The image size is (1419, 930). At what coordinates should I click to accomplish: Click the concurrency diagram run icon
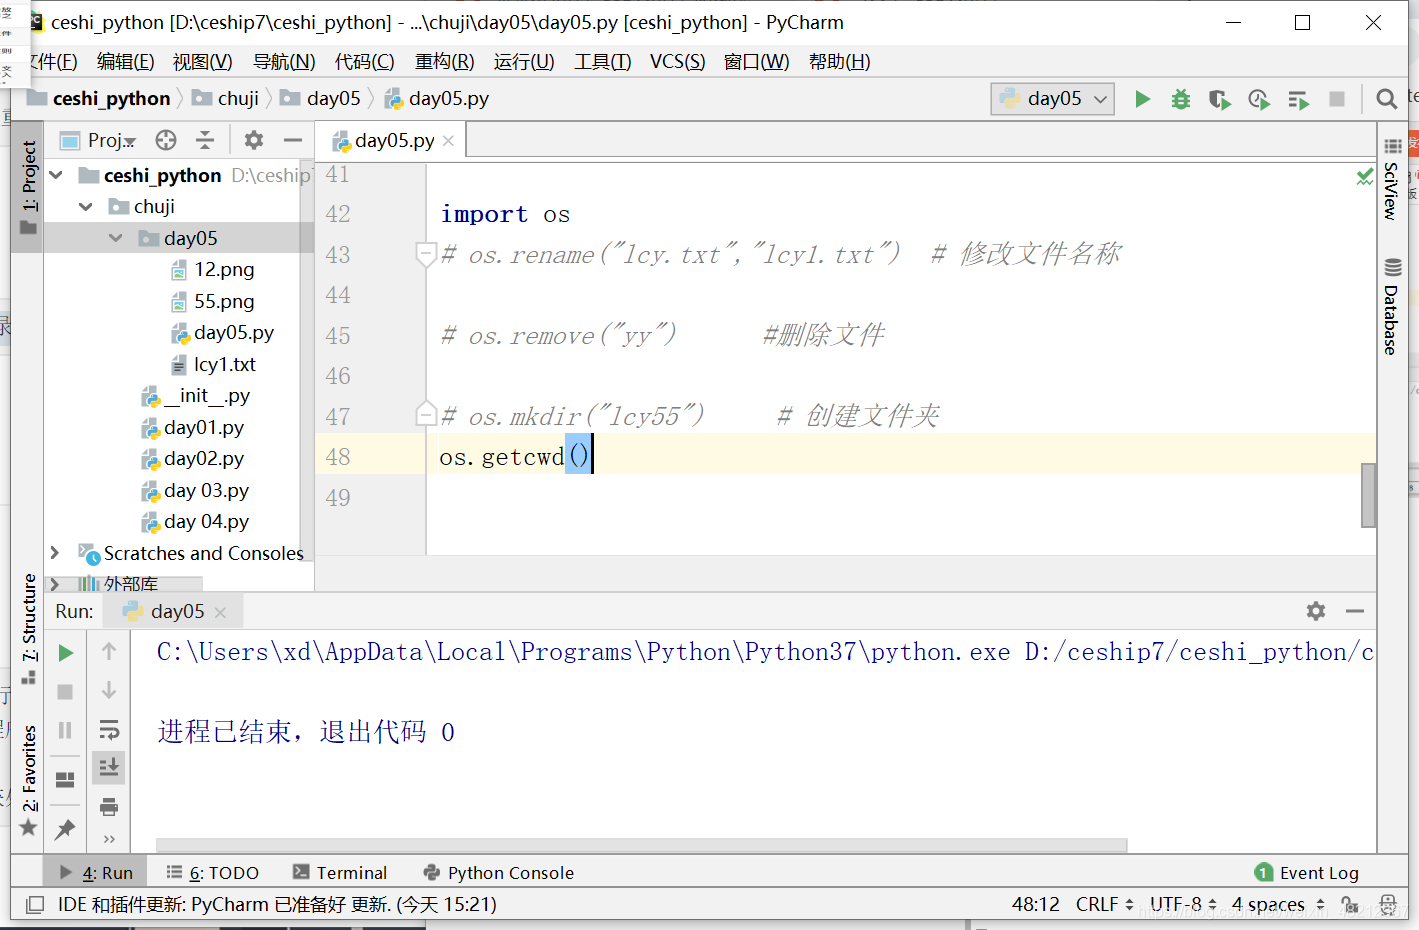point(1298,99)
